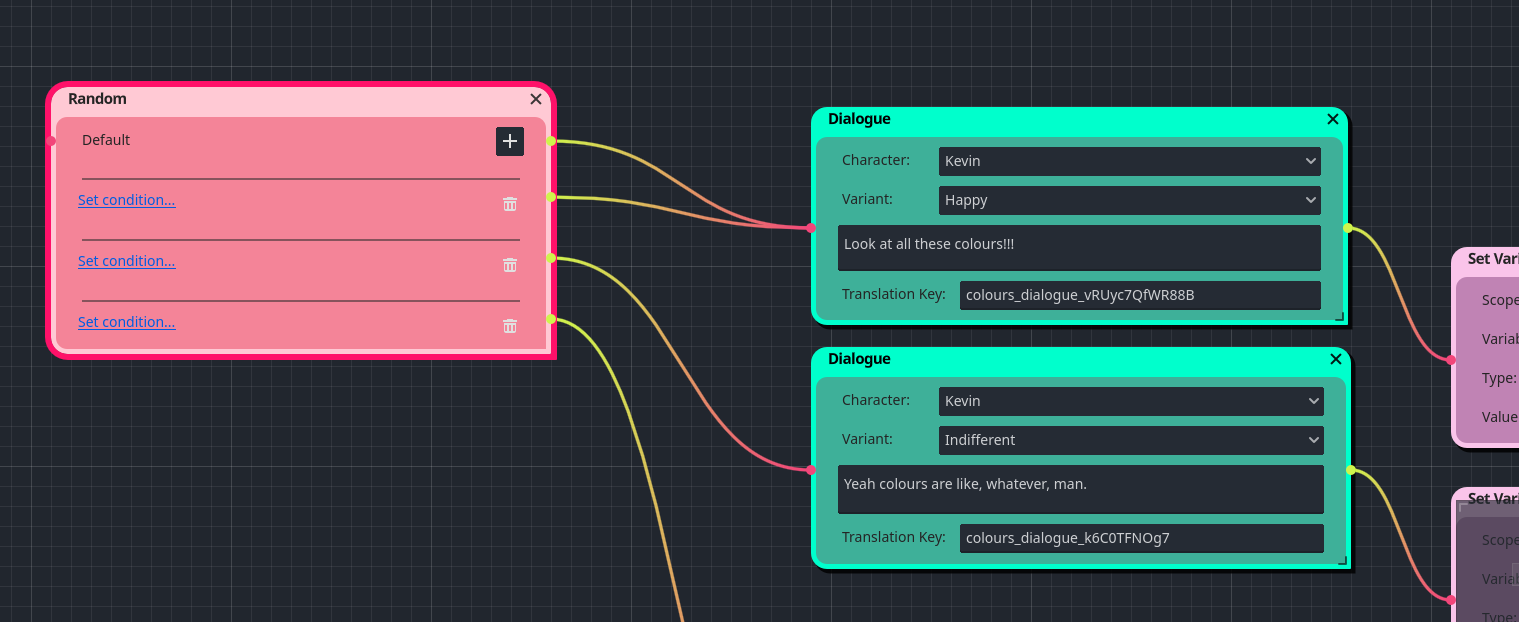Close the Random node

(536, 99)
